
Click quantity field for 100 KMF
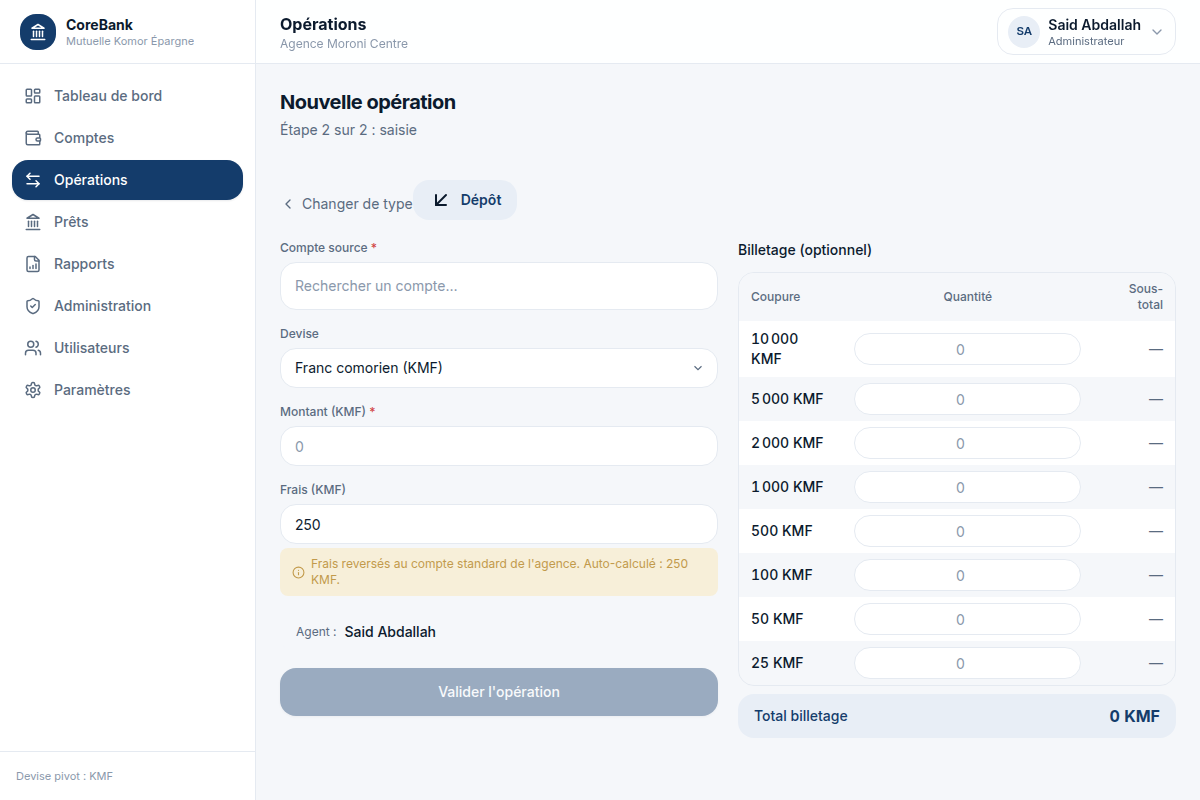pos(967,575)
